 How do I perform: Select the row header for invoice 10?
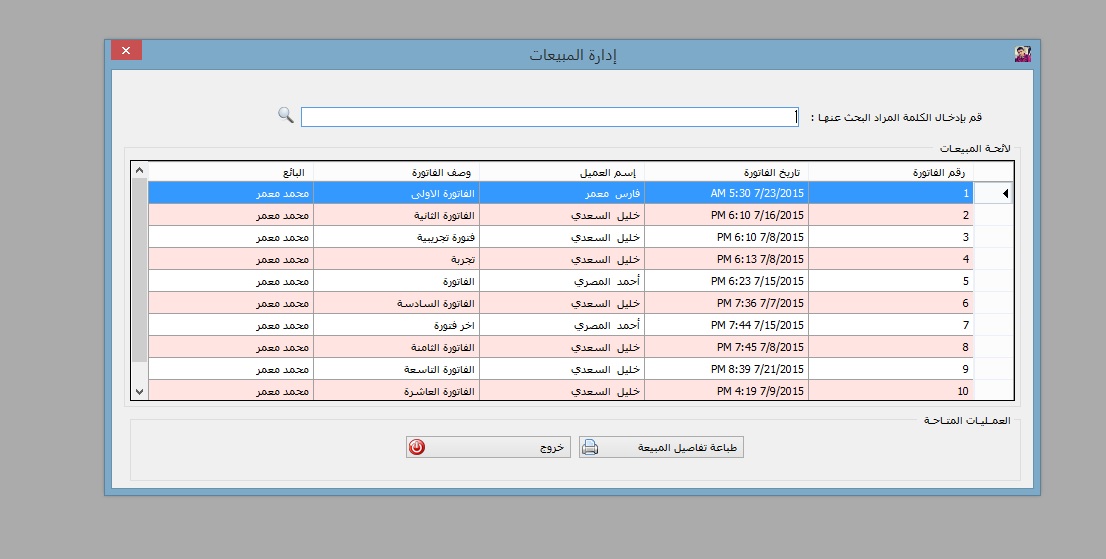click(993, 391)
